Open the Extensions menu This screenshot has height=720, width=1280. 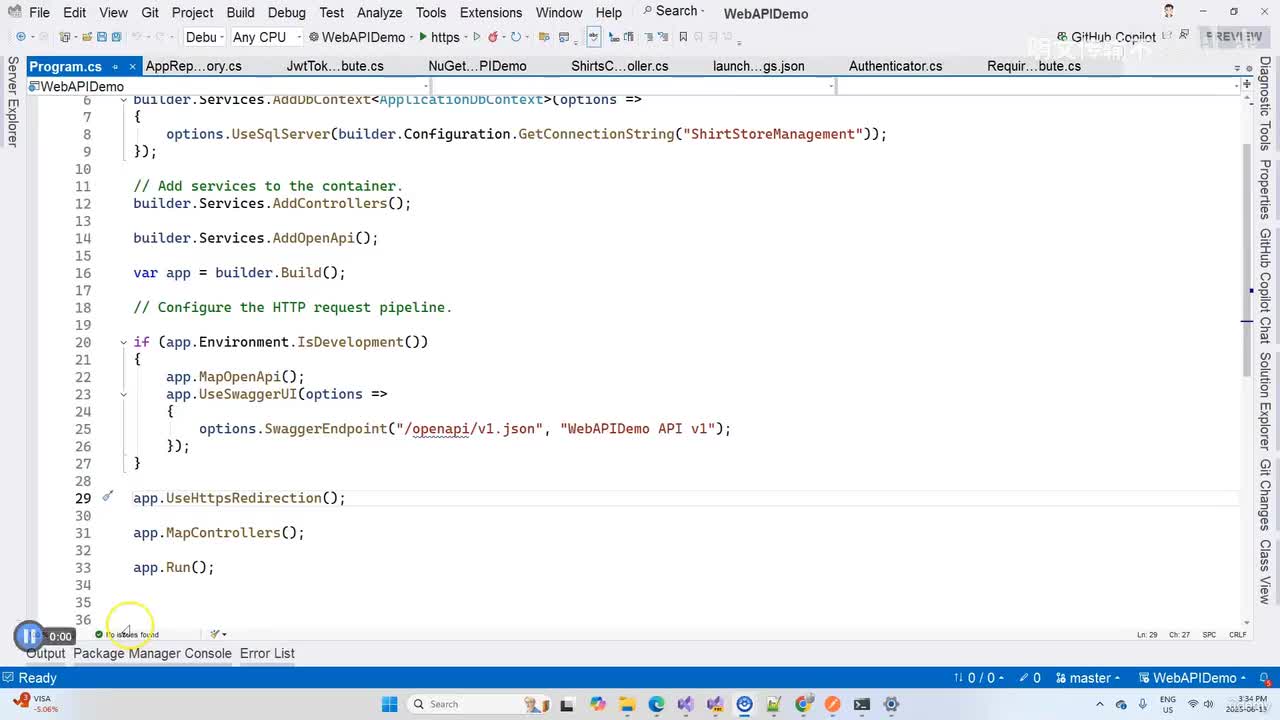[491, 13]
